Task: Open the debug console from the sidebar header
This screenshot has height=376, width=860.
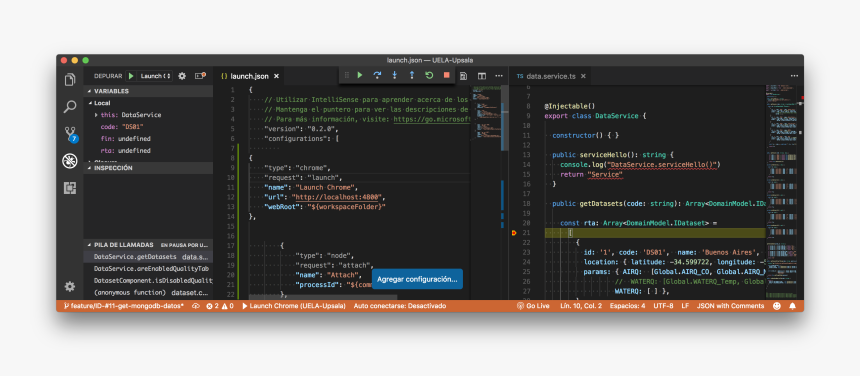Action: click(x=200, y=76)
